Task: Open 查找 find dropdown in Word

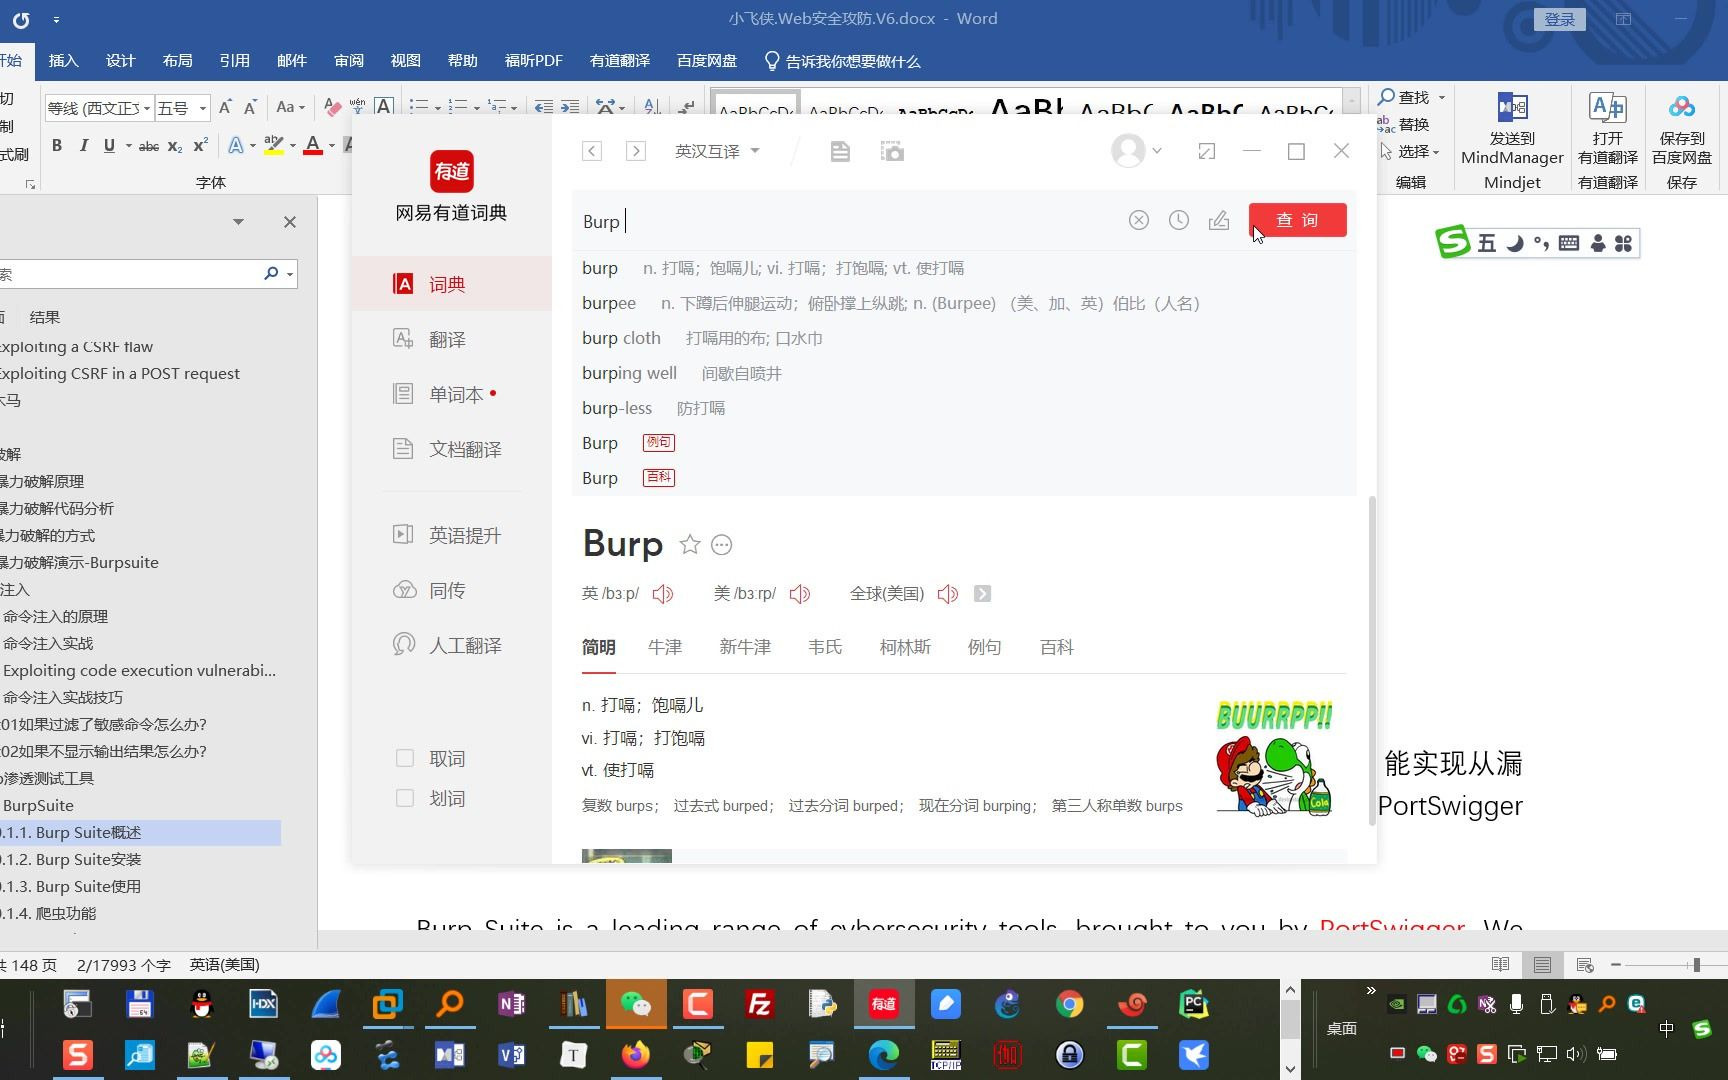Action: point(1441,97)
